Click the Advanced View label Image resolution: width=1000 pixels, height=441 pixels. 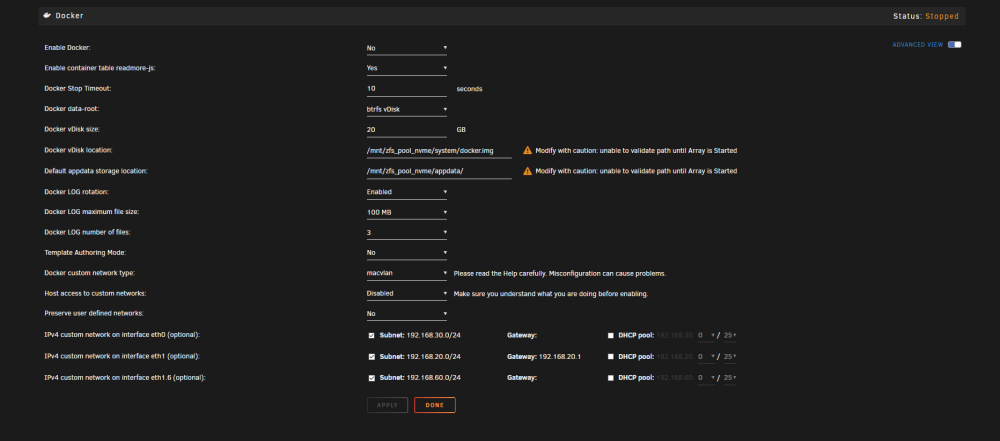(x=918, y=45)
